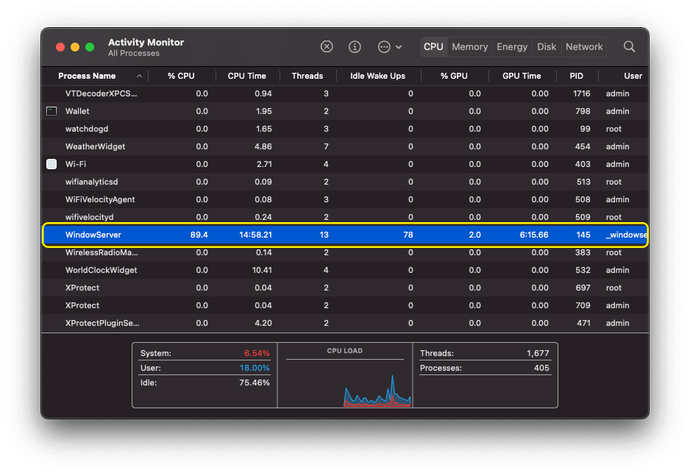The image size is (690, 473).
Task: Toggle Process Name sort direction arrow
Action: pyautogui.click(x=139, y=76)
